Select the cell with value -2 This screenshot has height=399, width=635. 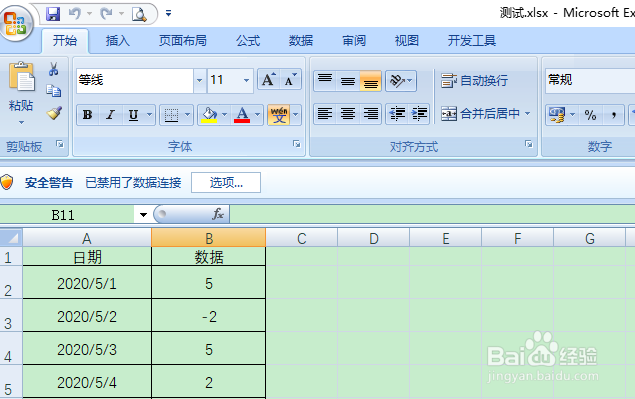tap(209, 316)
